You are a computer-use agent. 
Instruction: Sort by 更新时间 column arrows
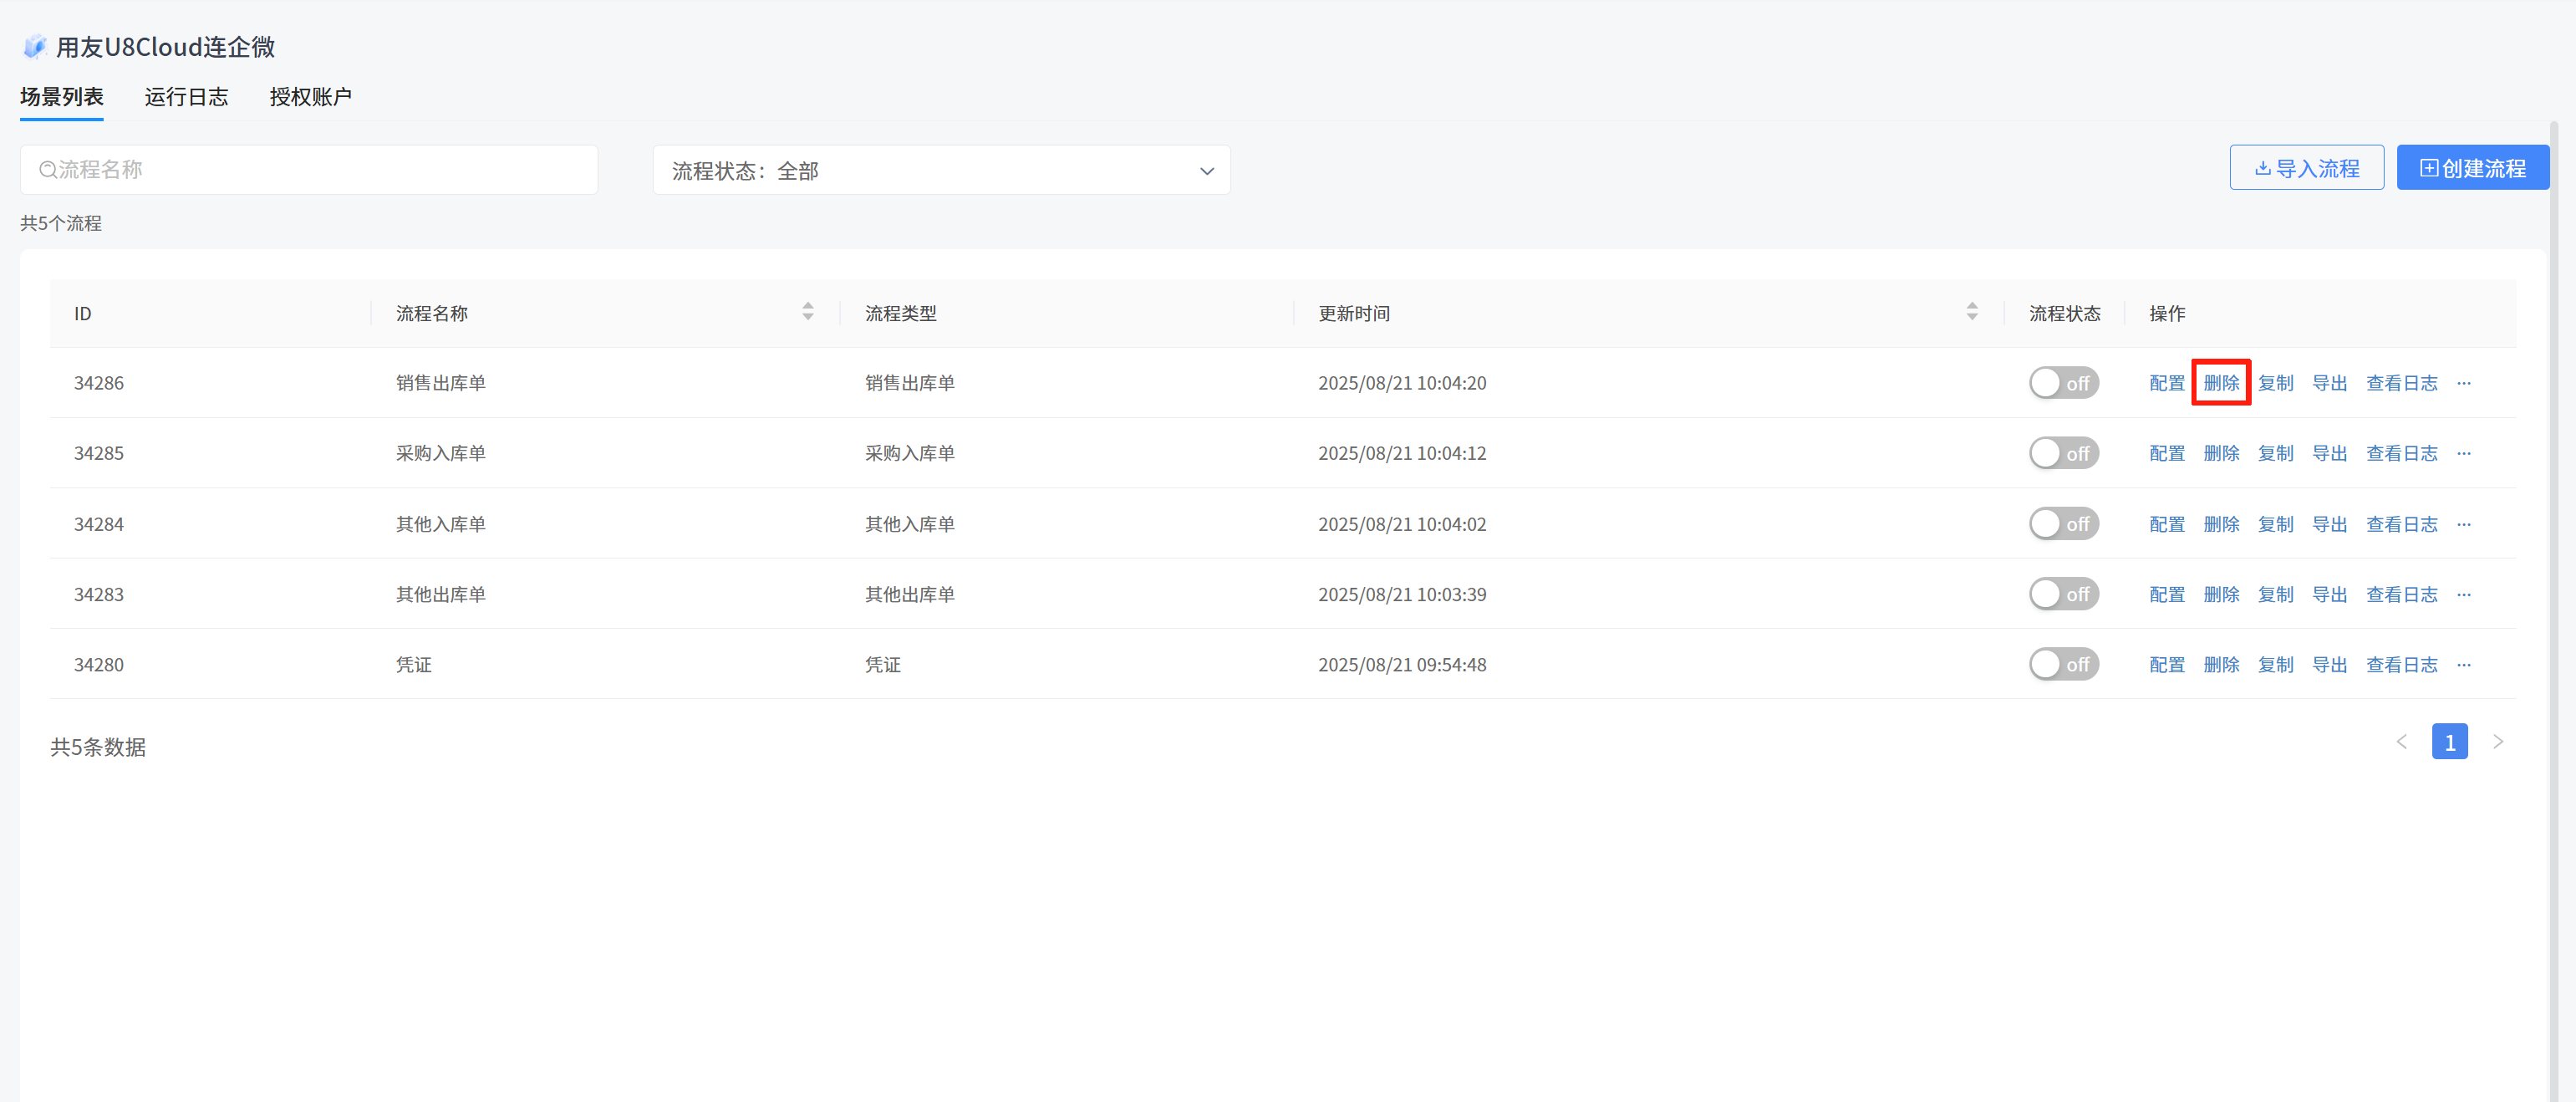point(1971,312)
